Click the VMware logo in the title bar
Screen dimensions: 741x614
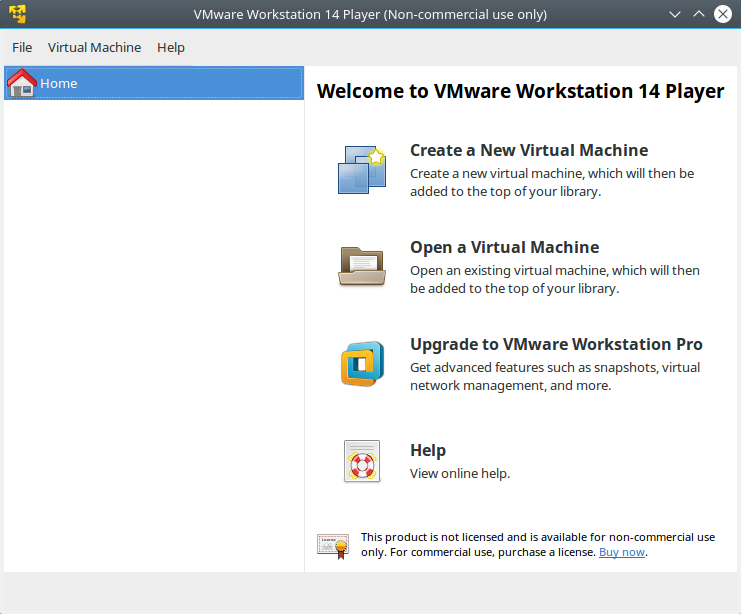[18, 14]
